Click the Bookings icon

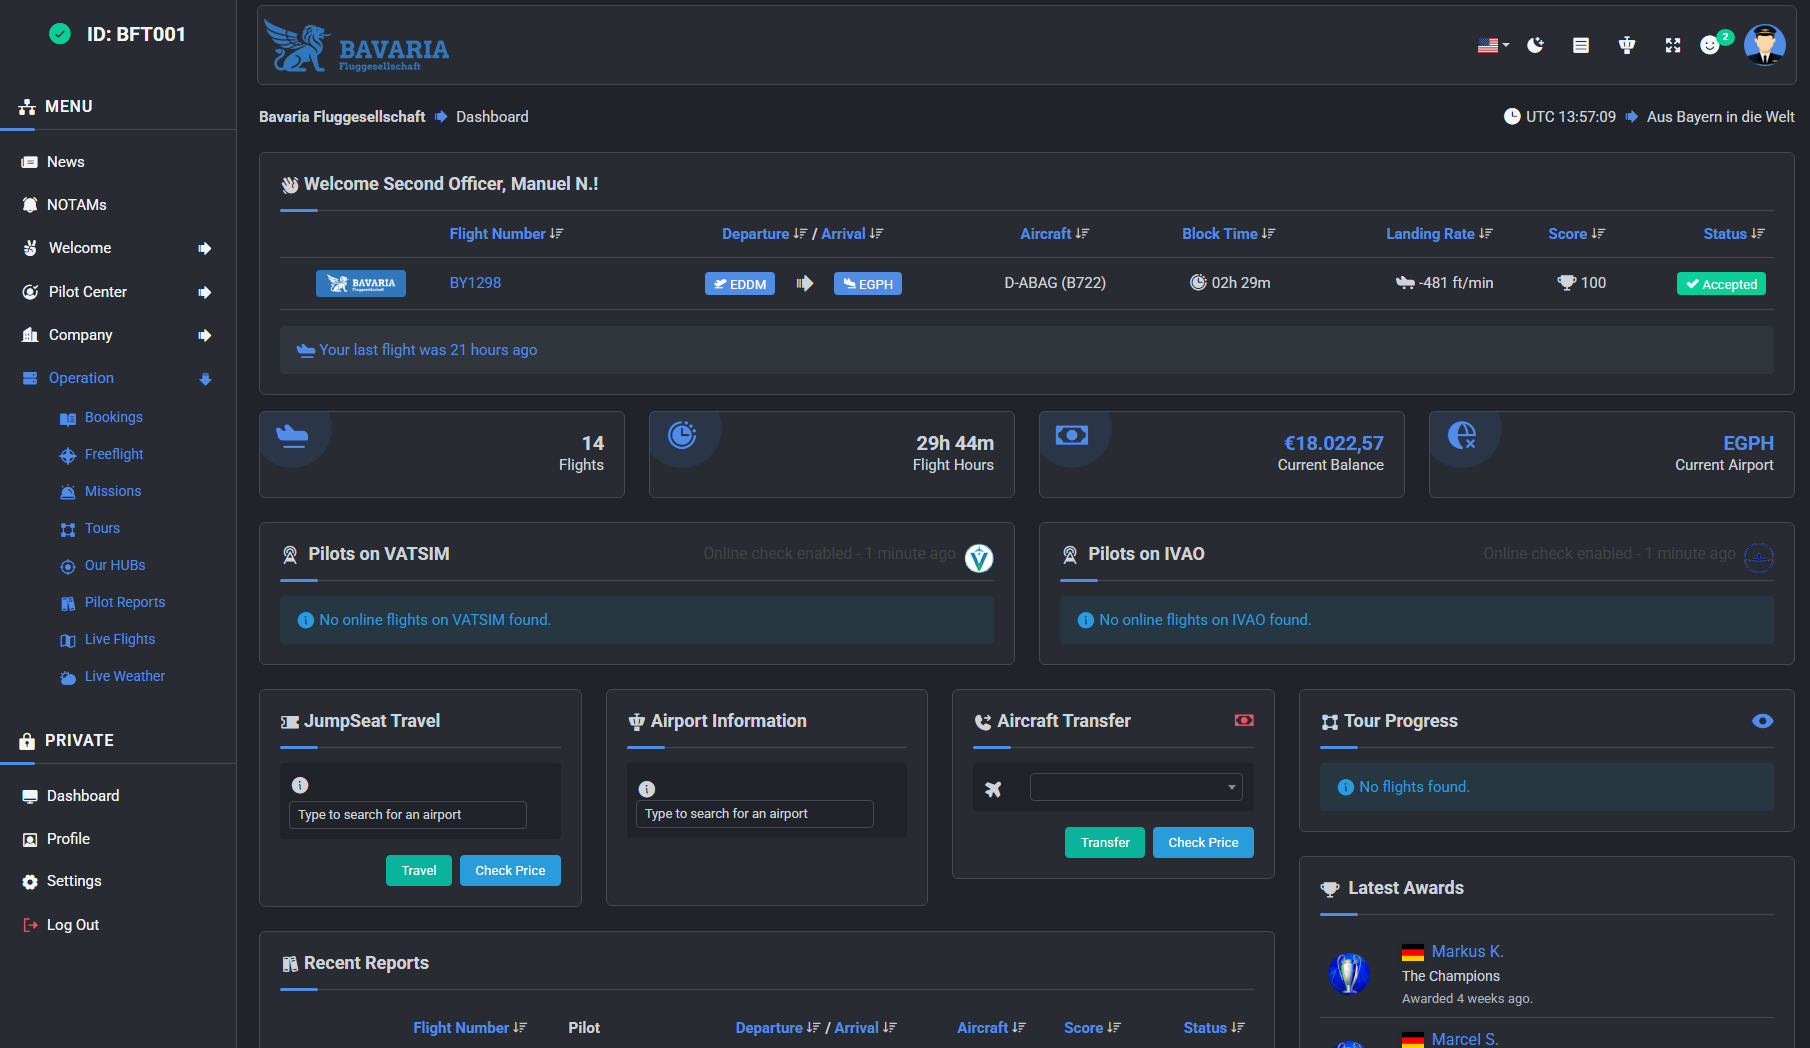click(68, 418)
